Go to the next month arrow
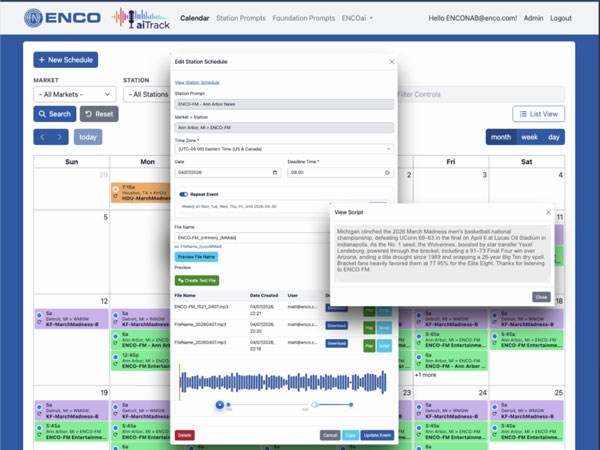Image resolution: width=600 pixels, height=450 pixels. (62, 137)
